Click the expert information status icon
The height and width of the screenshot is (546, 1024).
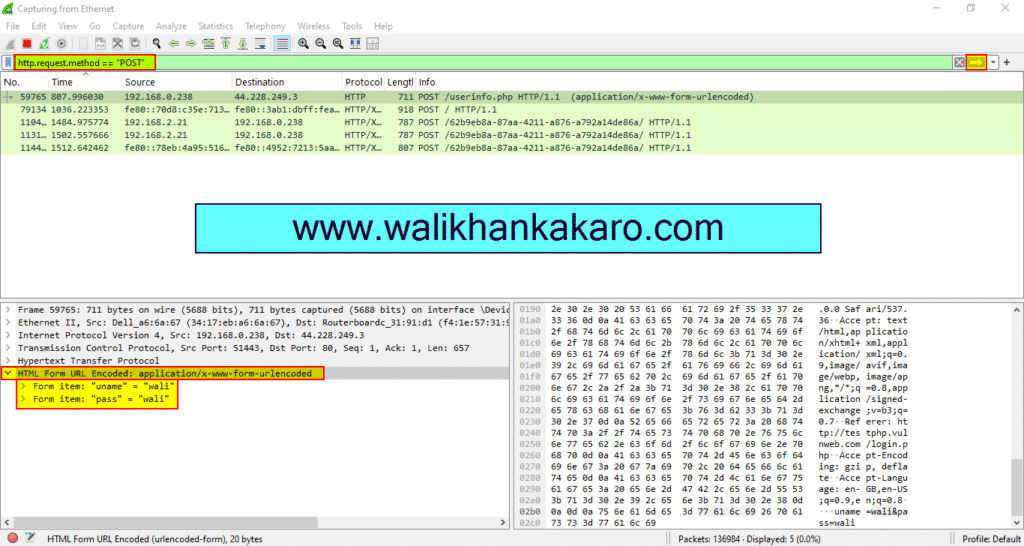pyautogui.click(x=12, y=539)
